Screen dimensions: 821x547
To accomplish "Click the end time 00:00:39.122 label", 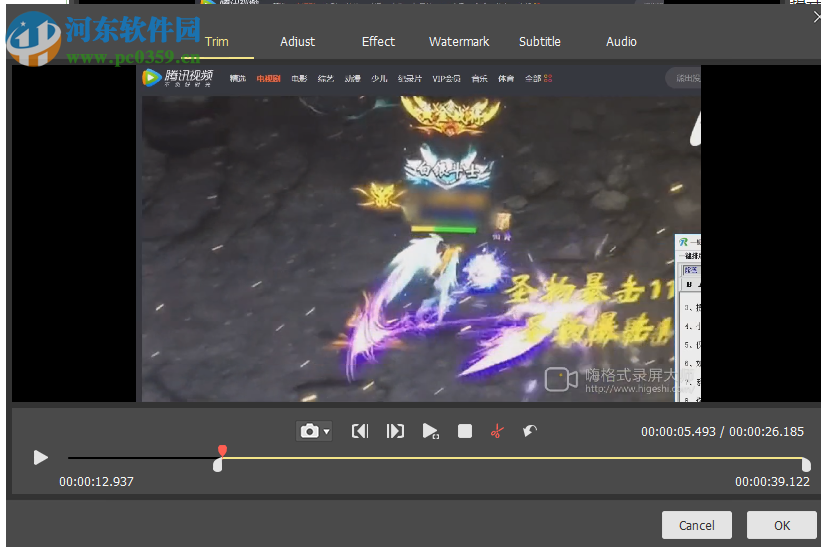I will pyautogui.click(x=772, y=482).
